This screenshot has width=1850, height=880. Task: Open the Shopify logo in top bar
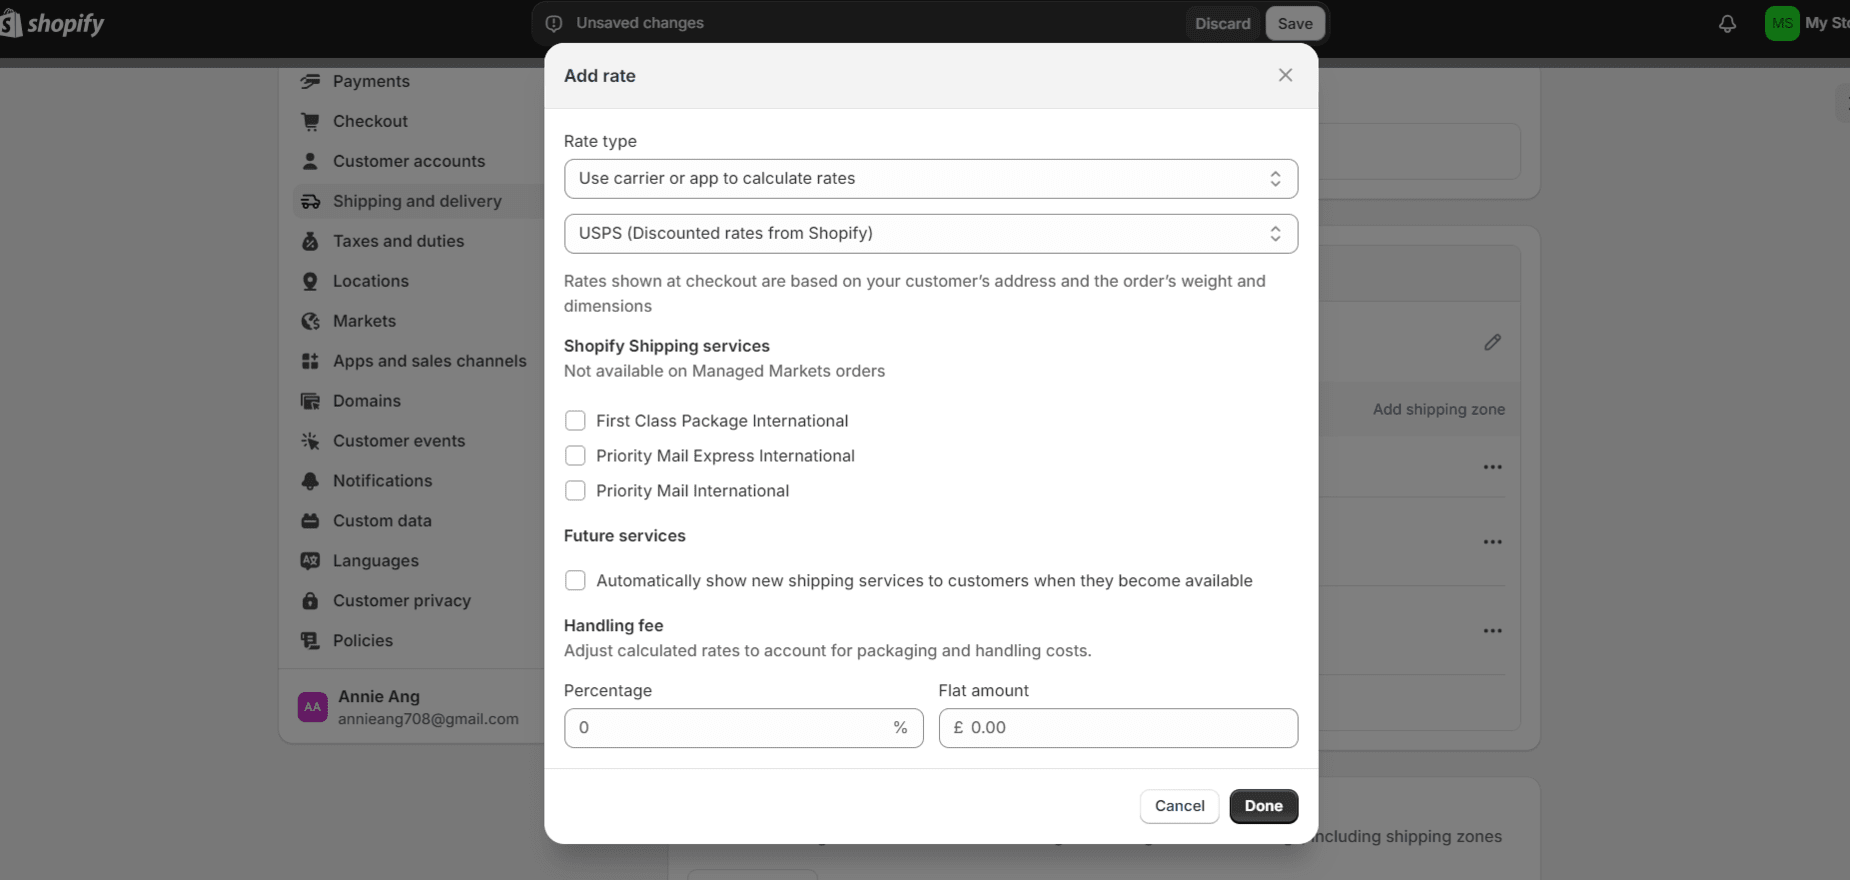click(x=55, y=22)
